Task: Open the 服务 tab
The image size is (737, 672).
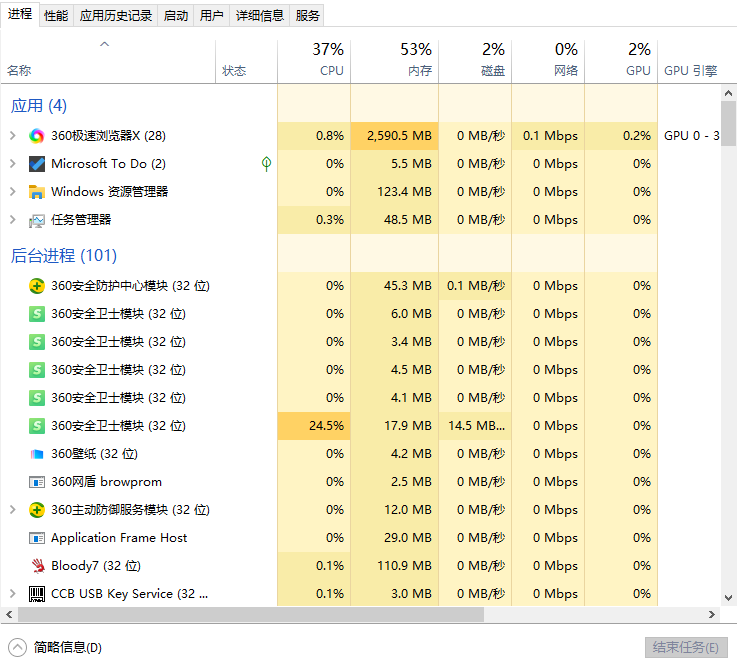Action: click(x=307, y=16)
